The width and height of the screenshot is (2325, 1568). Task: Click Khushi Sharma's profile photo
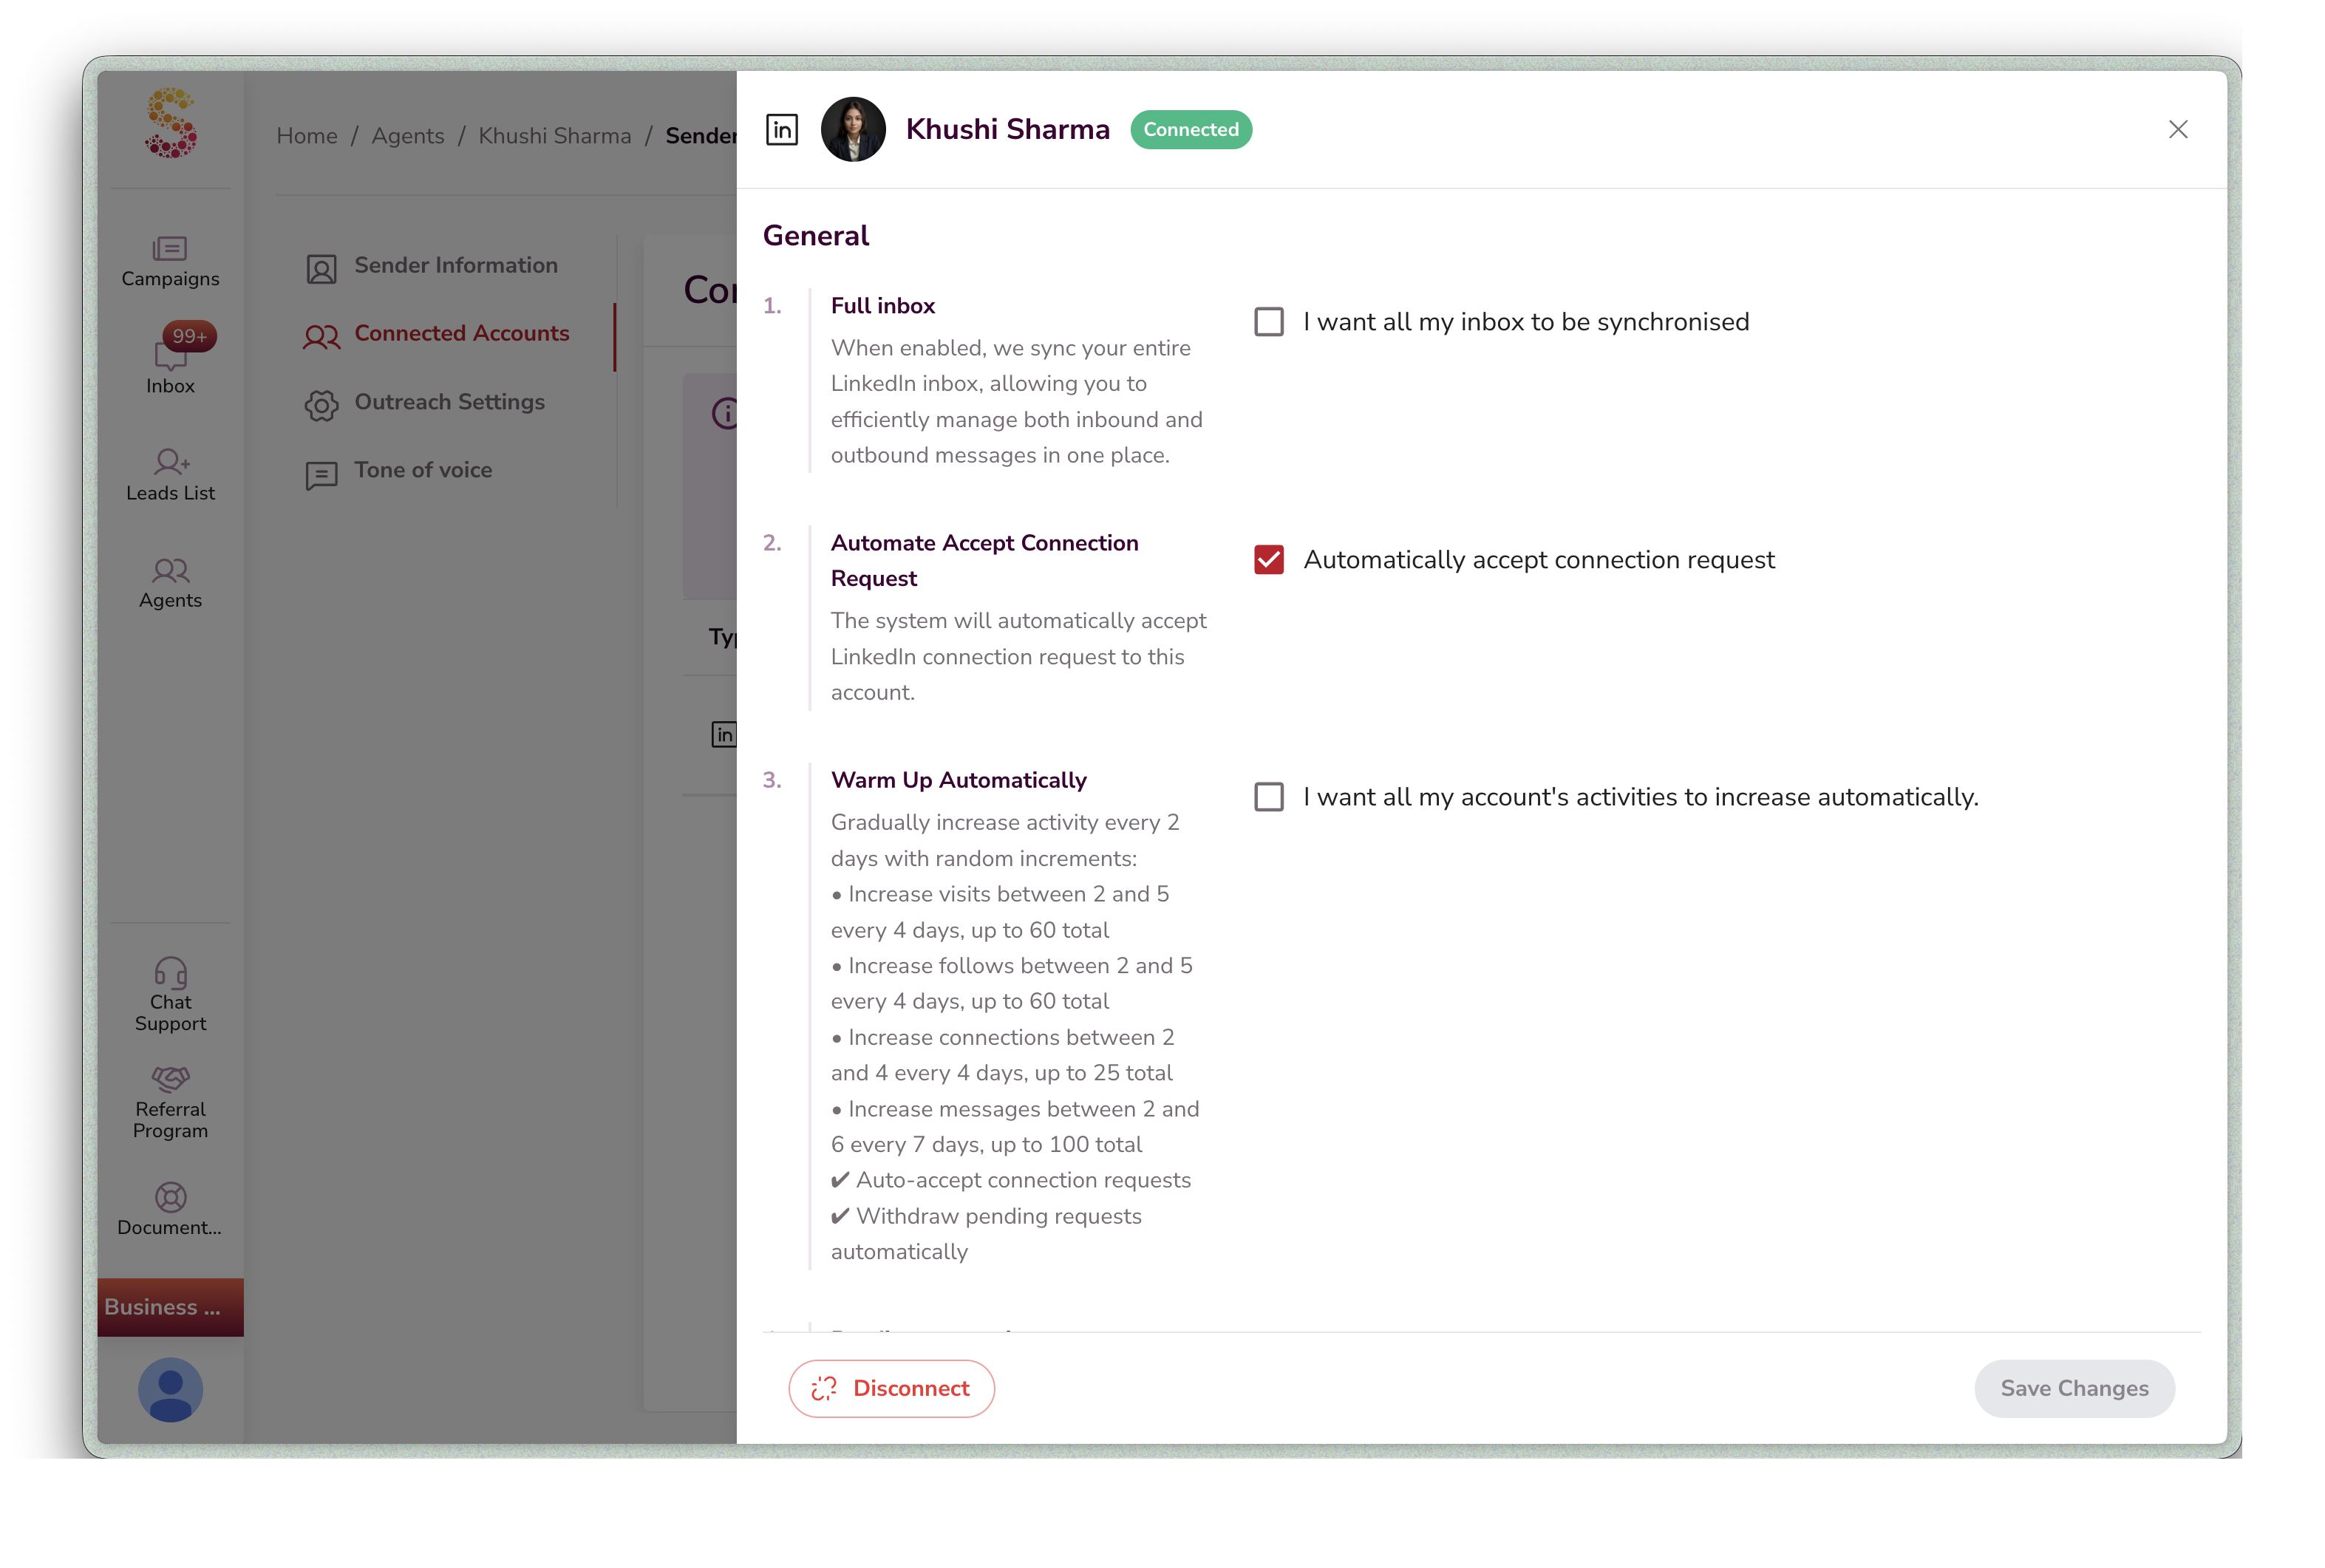(x=853, y=129)
